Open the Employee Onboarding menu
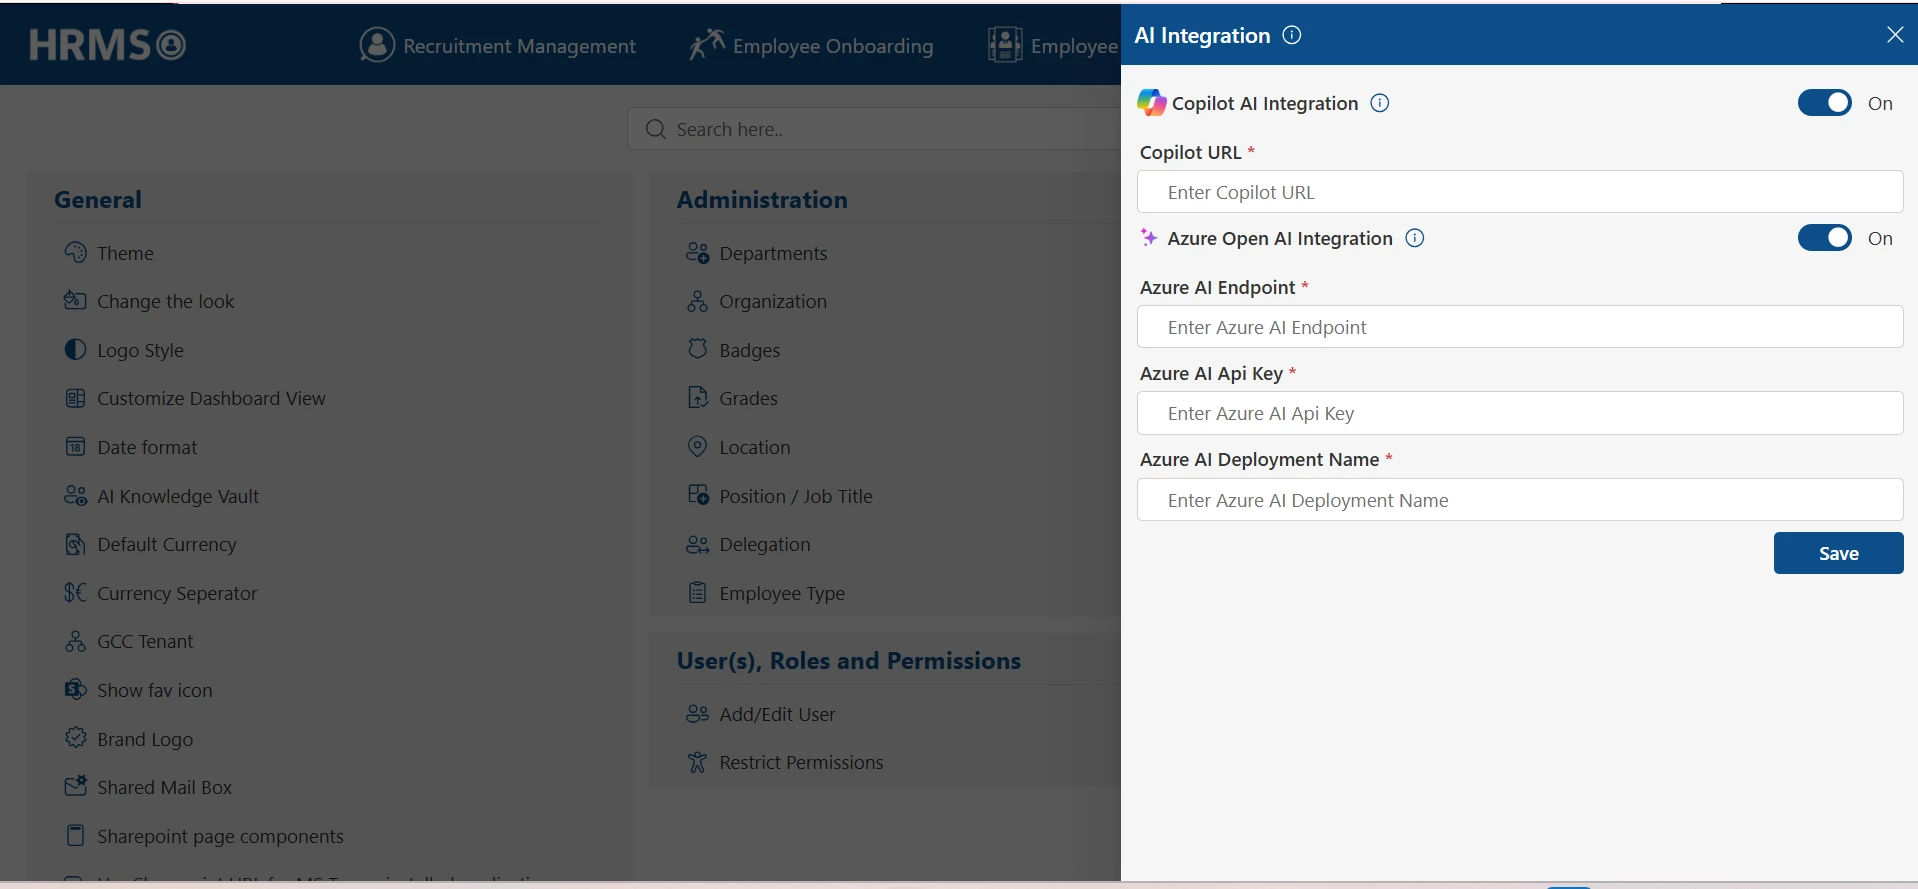The height and width of the screenshot is (889, 1918). [811, 45]
